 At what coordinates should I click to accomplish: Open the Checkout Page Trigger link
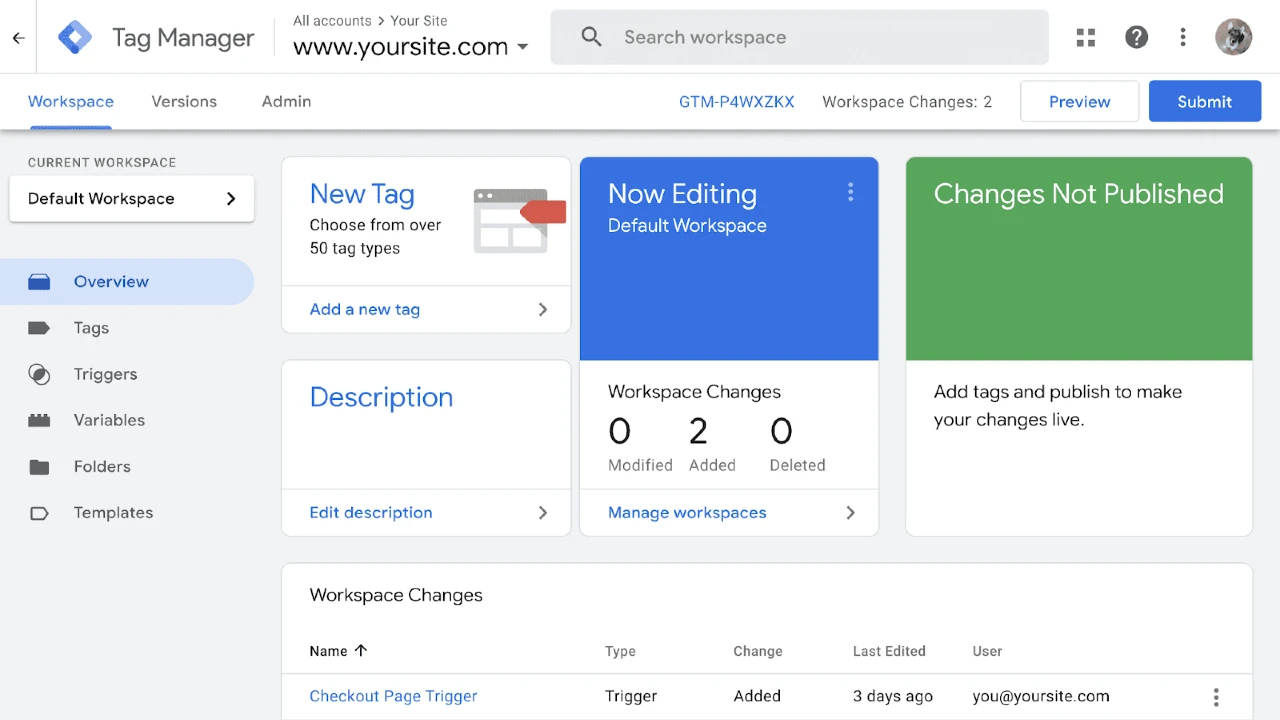pyautogui.click(x=393, y=696)
